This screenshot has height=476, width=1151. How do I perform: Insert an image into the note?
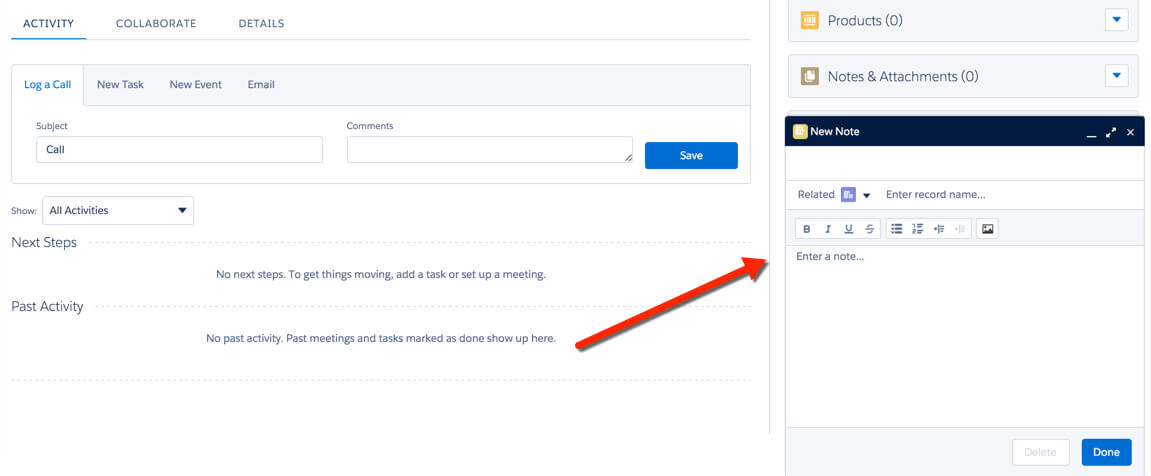click(x=988, y=229)
